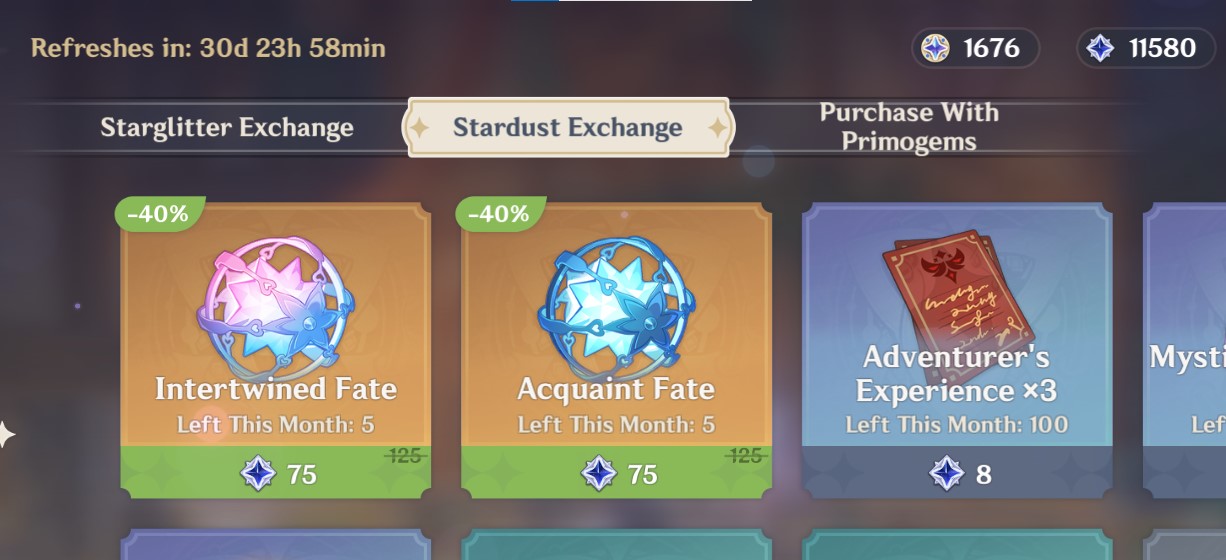The height and width of the screenshot is (560, 1226).
Task: Click Intertwined Fate's green 75 price bar
Action: point(276,472)
